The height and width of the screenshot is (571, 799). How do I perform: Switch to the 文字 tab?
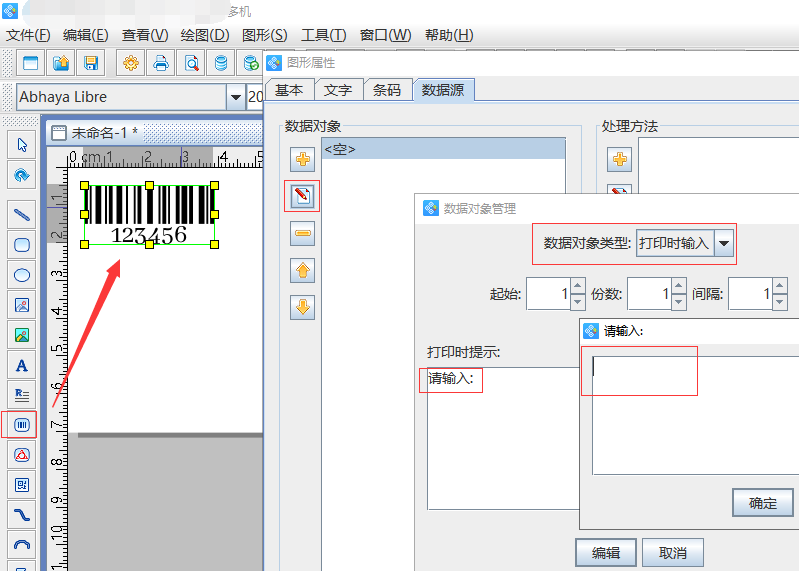[x=338, y=90]
